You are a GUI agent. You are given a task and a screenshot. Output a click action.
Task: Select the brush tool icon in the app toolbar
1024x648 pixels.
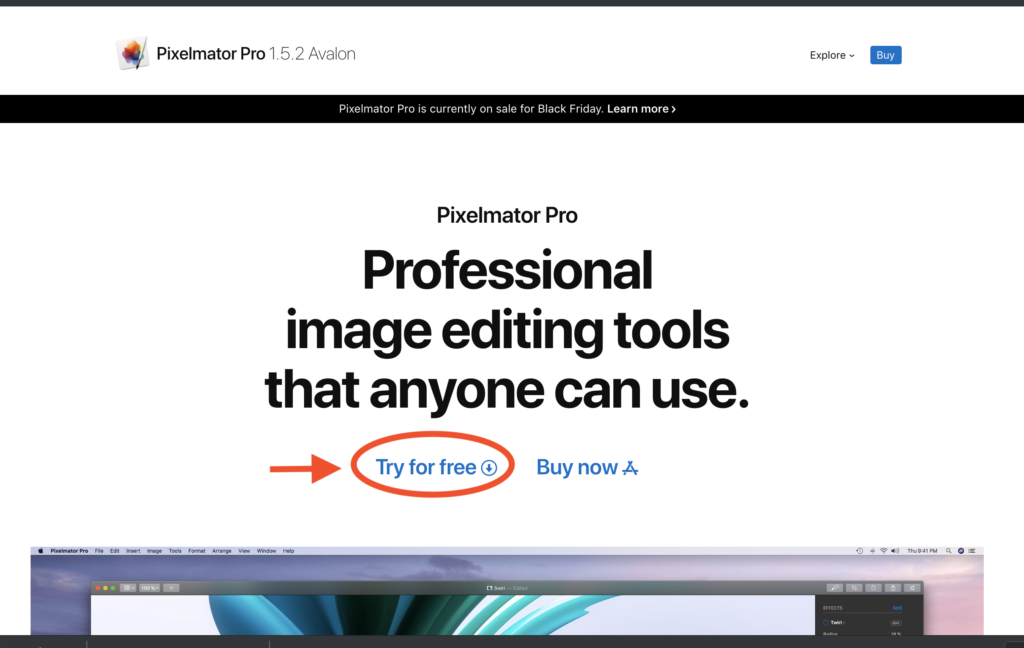tap(835, 588)
